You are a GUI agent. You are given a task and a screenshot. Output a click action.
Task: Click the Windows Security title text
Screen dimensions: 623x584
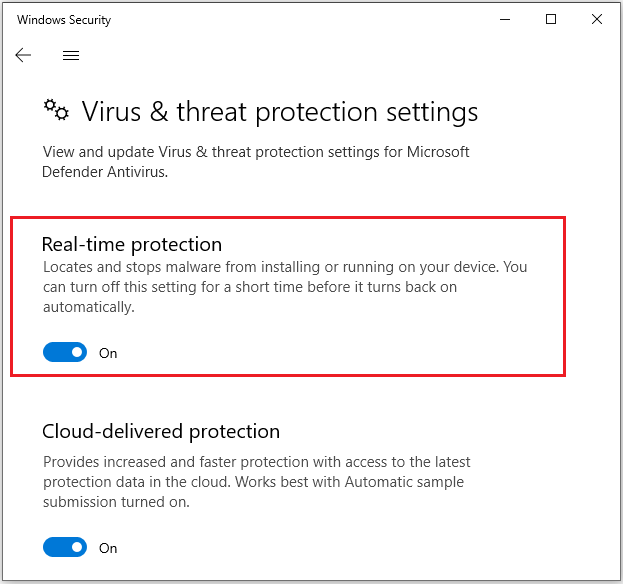pyautogui.click(x=64, y=20)
